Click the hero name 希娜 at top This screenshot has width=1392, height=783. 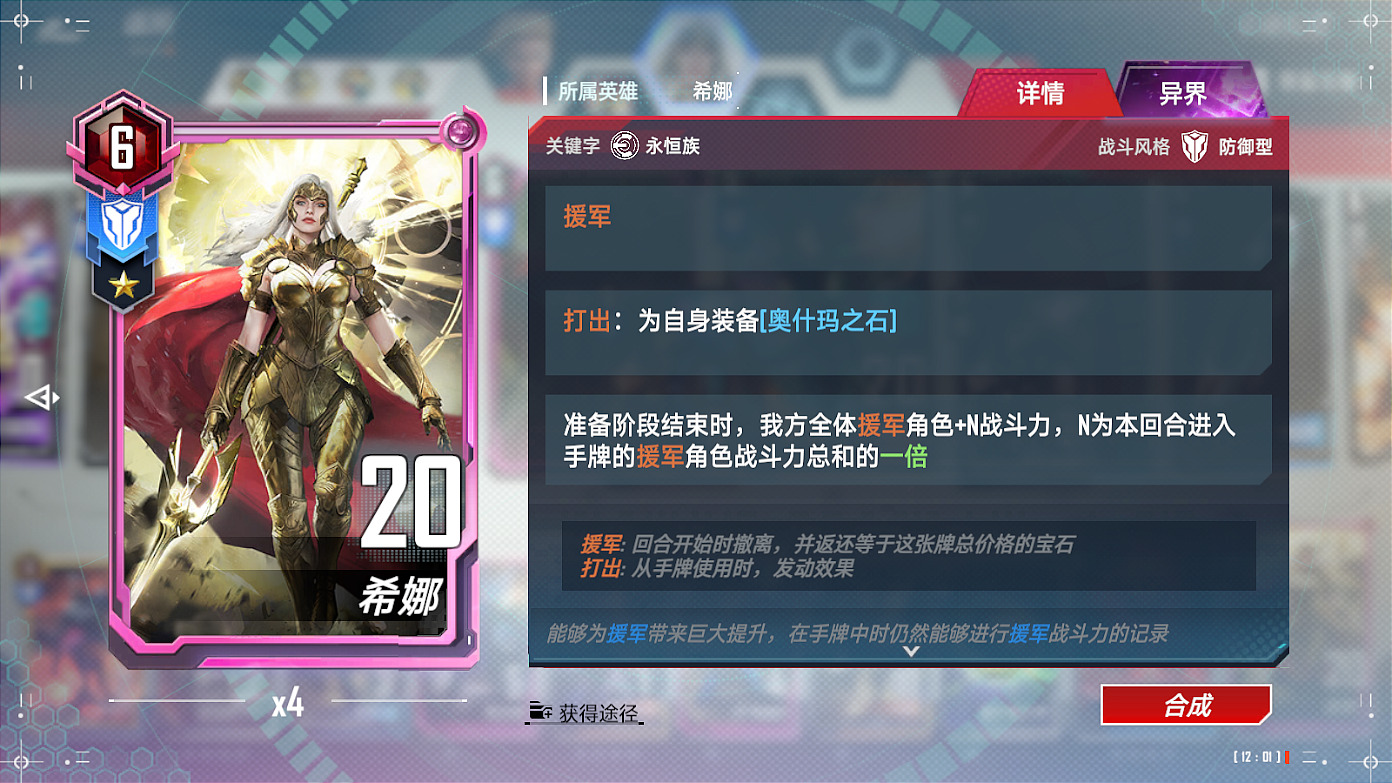(712, 92)
